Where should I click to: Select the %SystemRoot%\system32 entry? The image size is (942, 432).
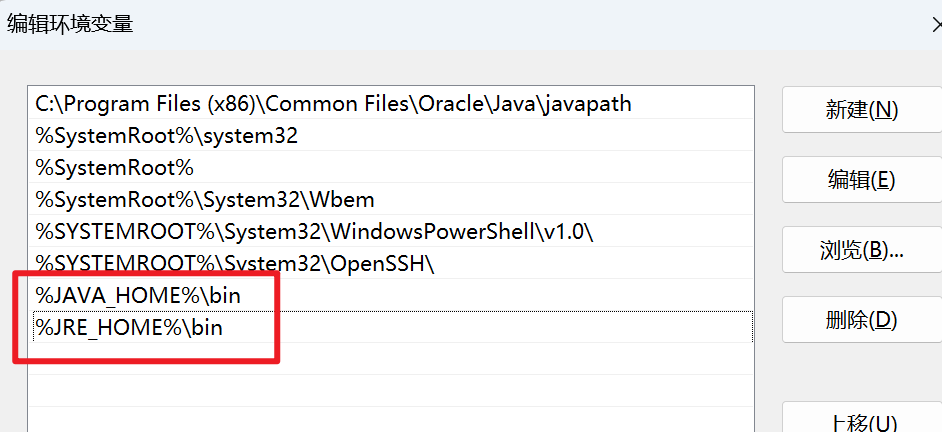(x=390, y=135)
